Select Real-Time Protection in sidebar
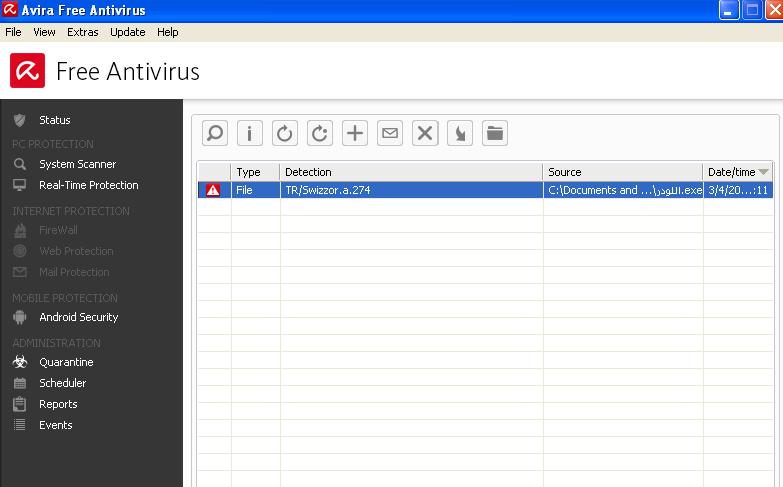Image resolution: width=783 pixels, height=487 pixels. pos(88,185)
